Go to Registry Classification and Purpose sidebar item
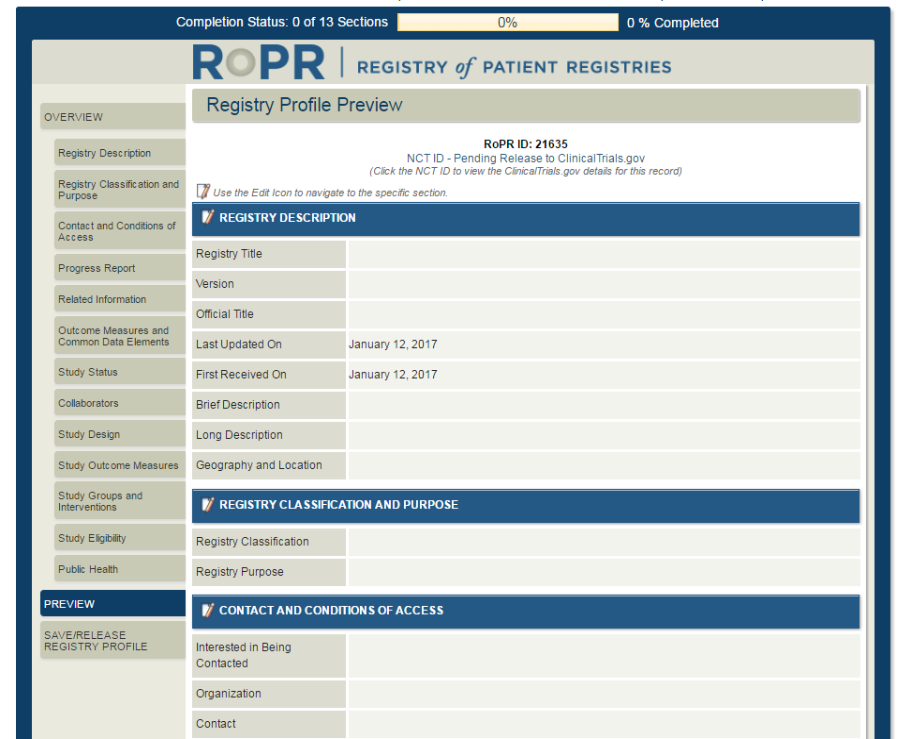897x739 pixels. click(x=120, y=189)
